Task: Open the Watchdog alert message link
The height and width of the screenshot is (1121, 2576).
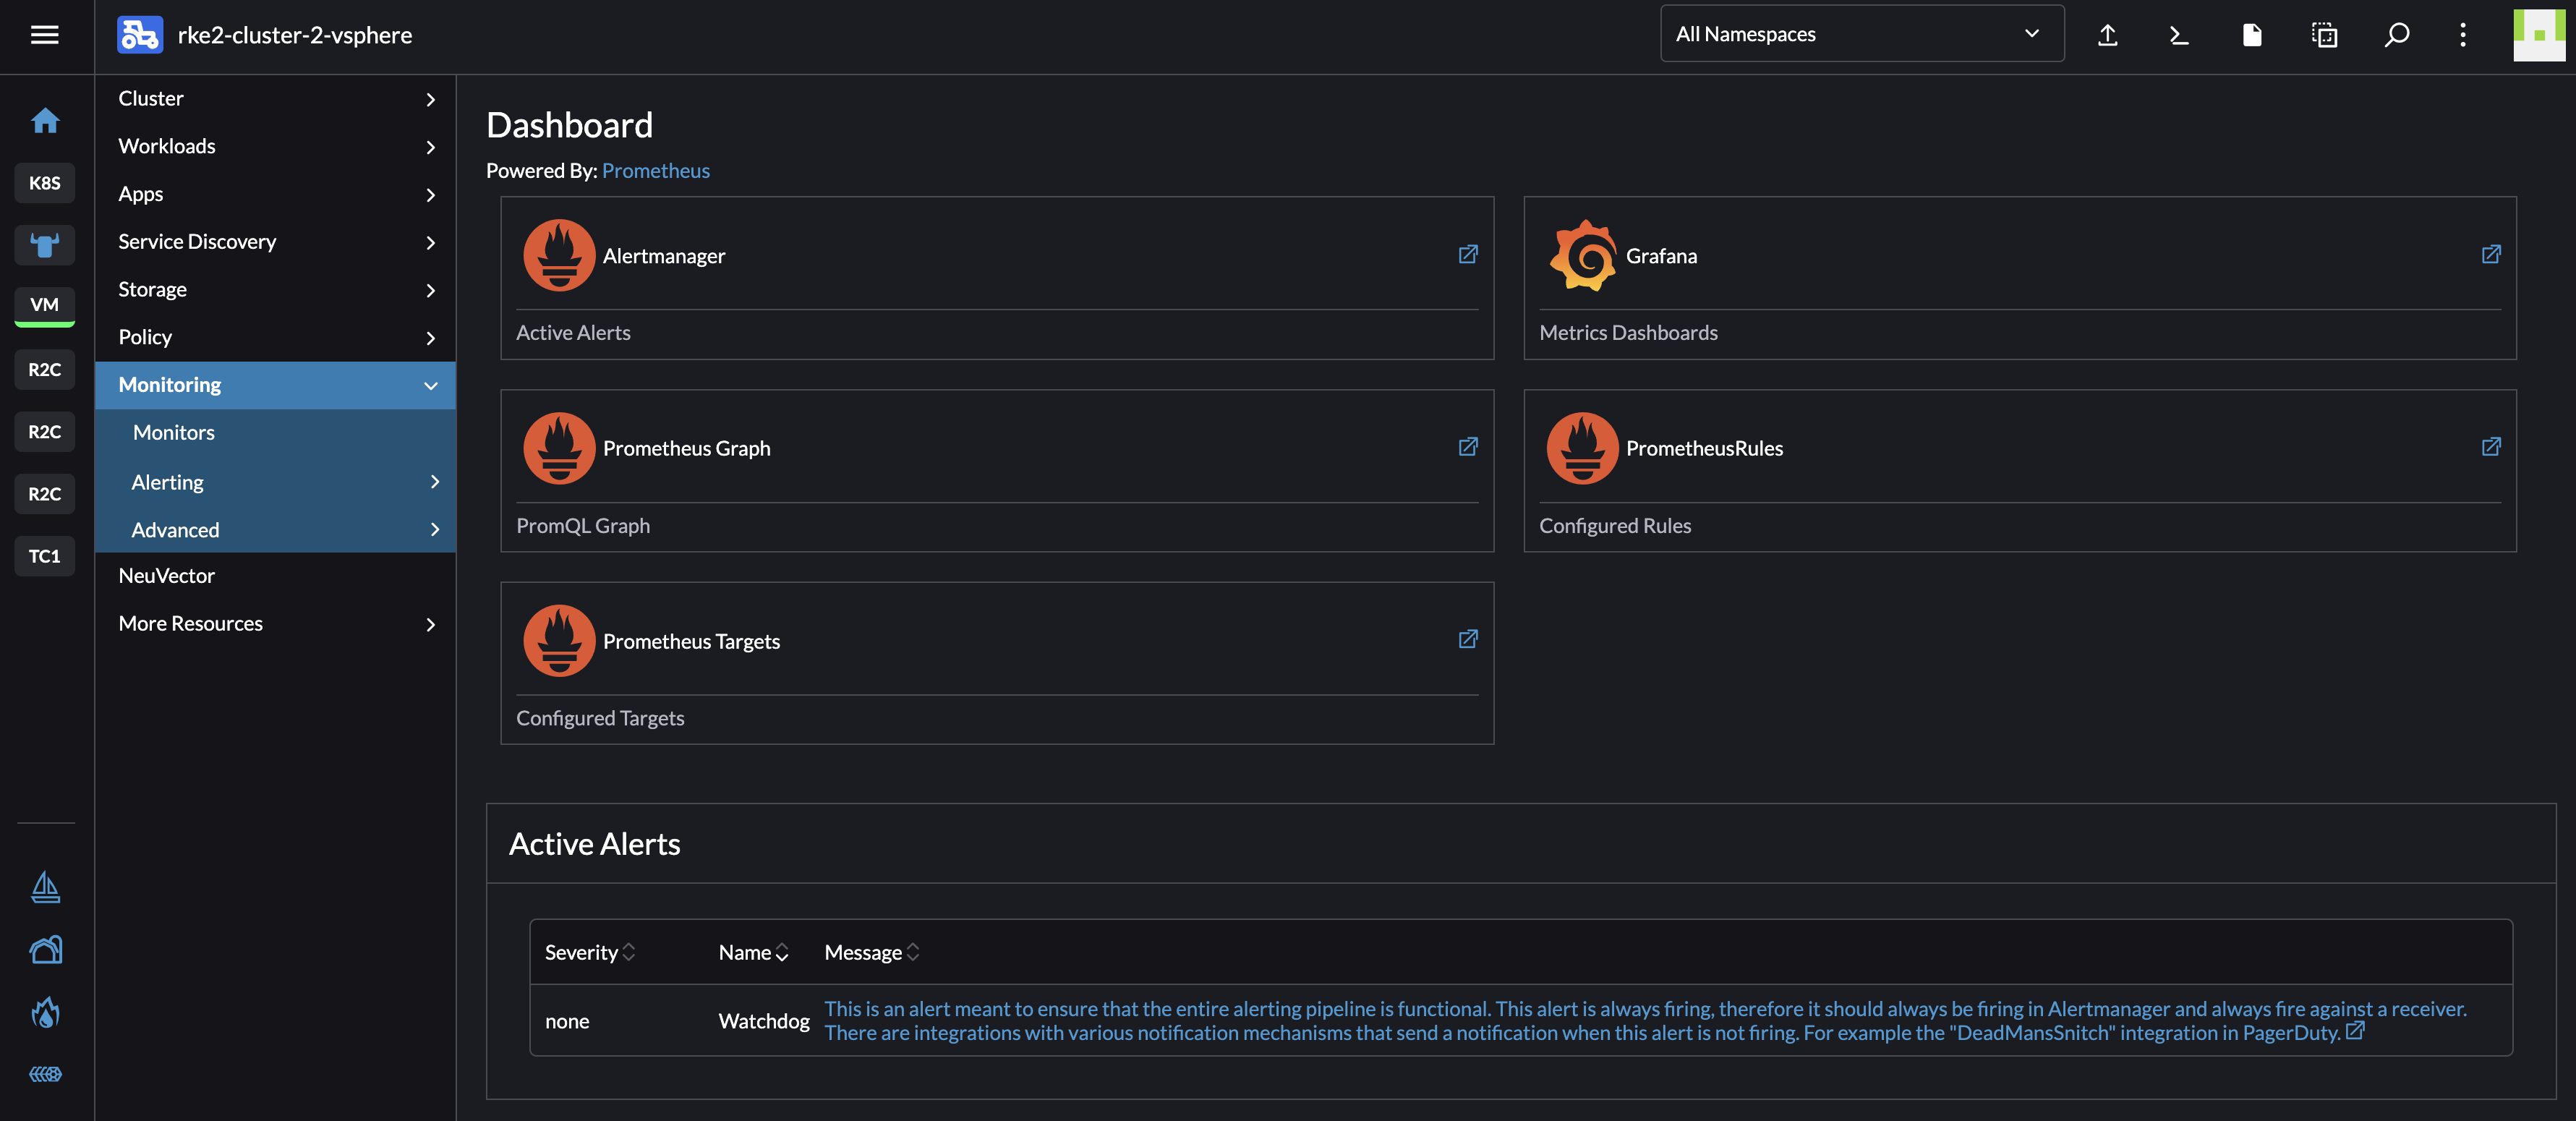Action: 1645,1021
